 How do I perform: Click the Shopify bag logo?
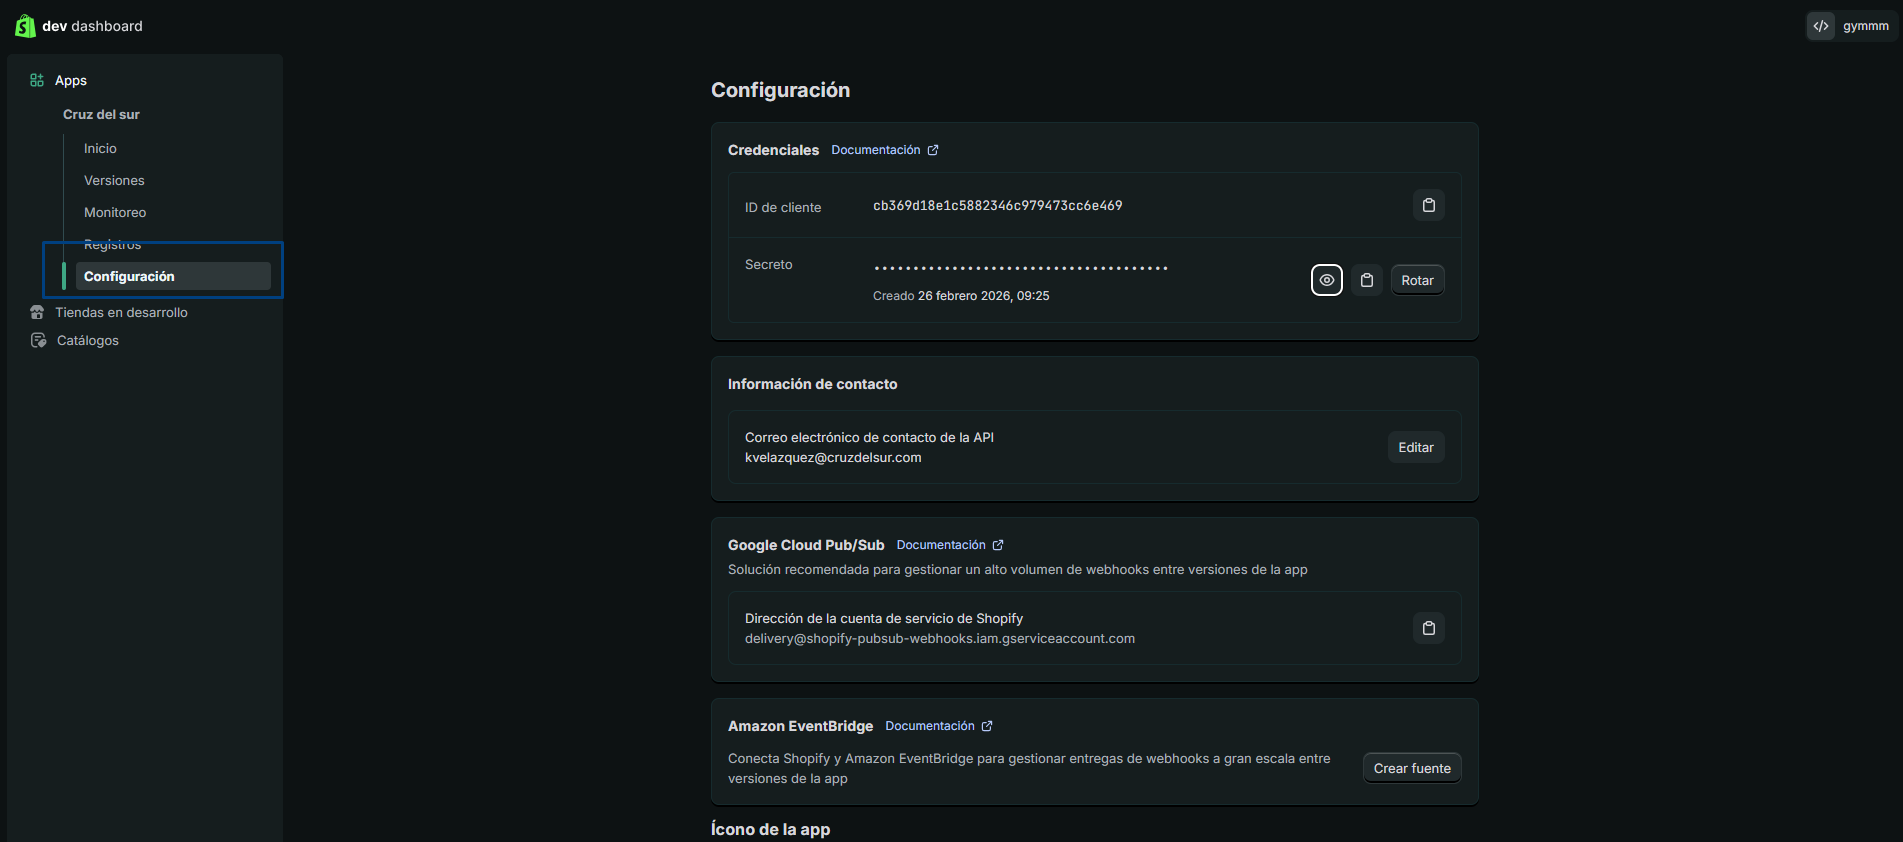[x=25, y=26]
